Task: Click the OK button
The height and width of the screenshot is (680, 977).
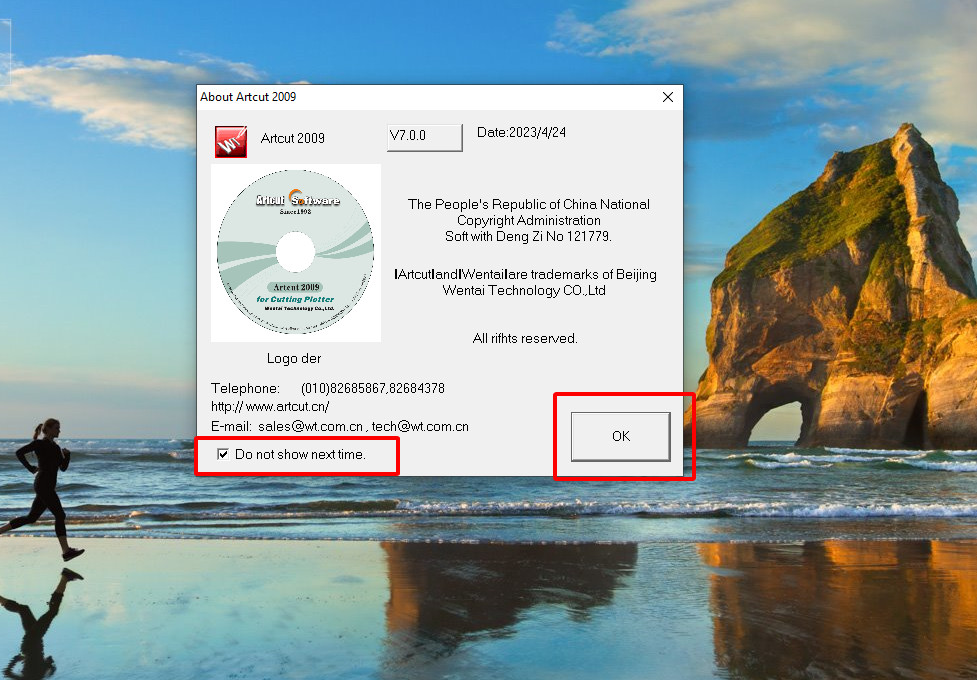Action: (621, 436)
